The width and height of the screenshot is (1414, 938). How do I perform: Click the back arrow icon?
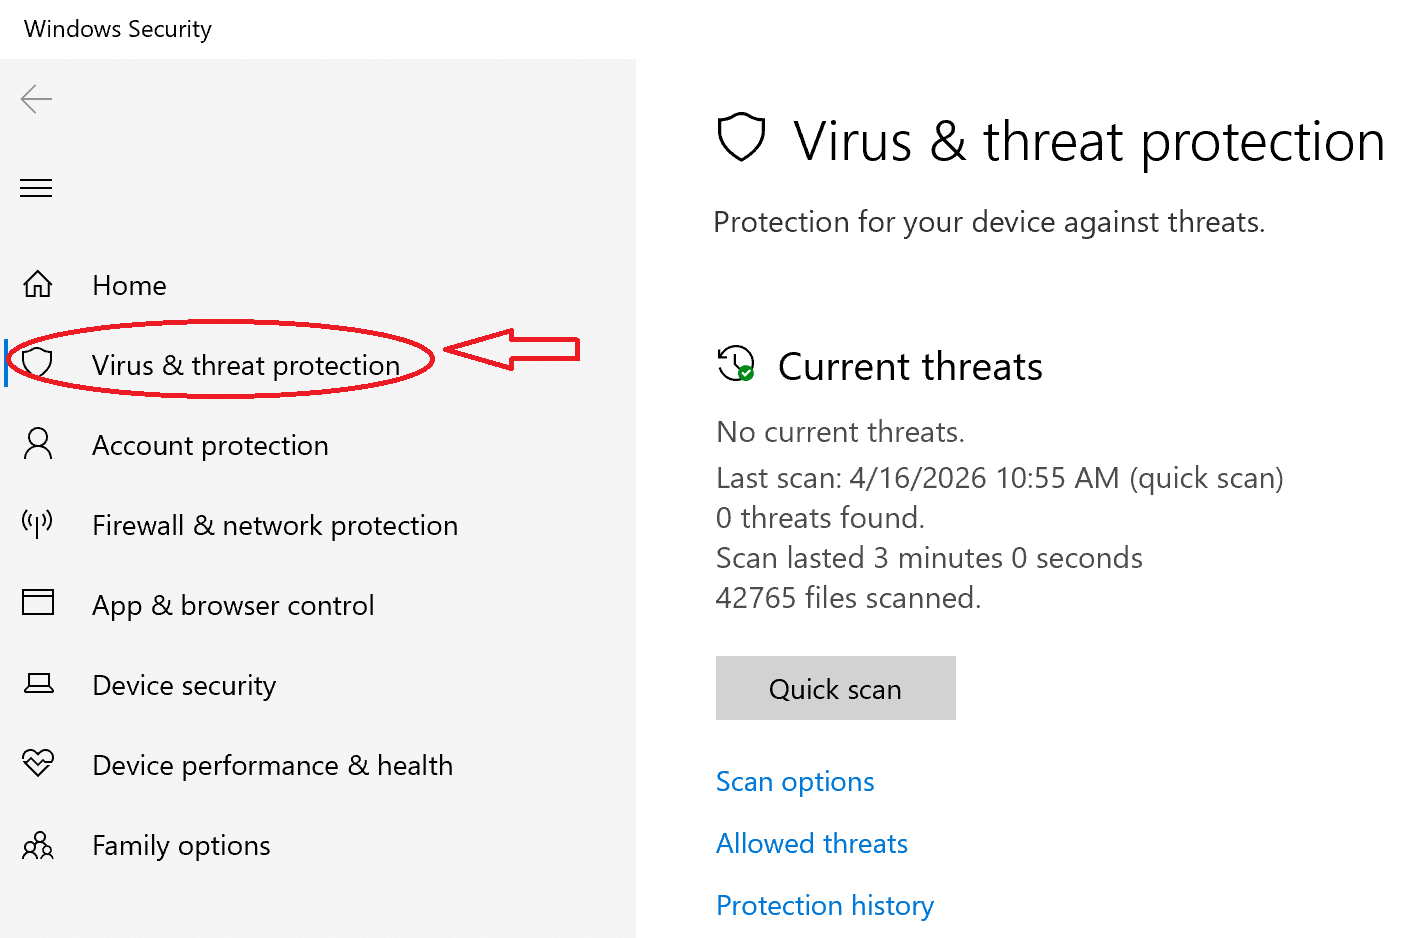(x=36, y=99)
